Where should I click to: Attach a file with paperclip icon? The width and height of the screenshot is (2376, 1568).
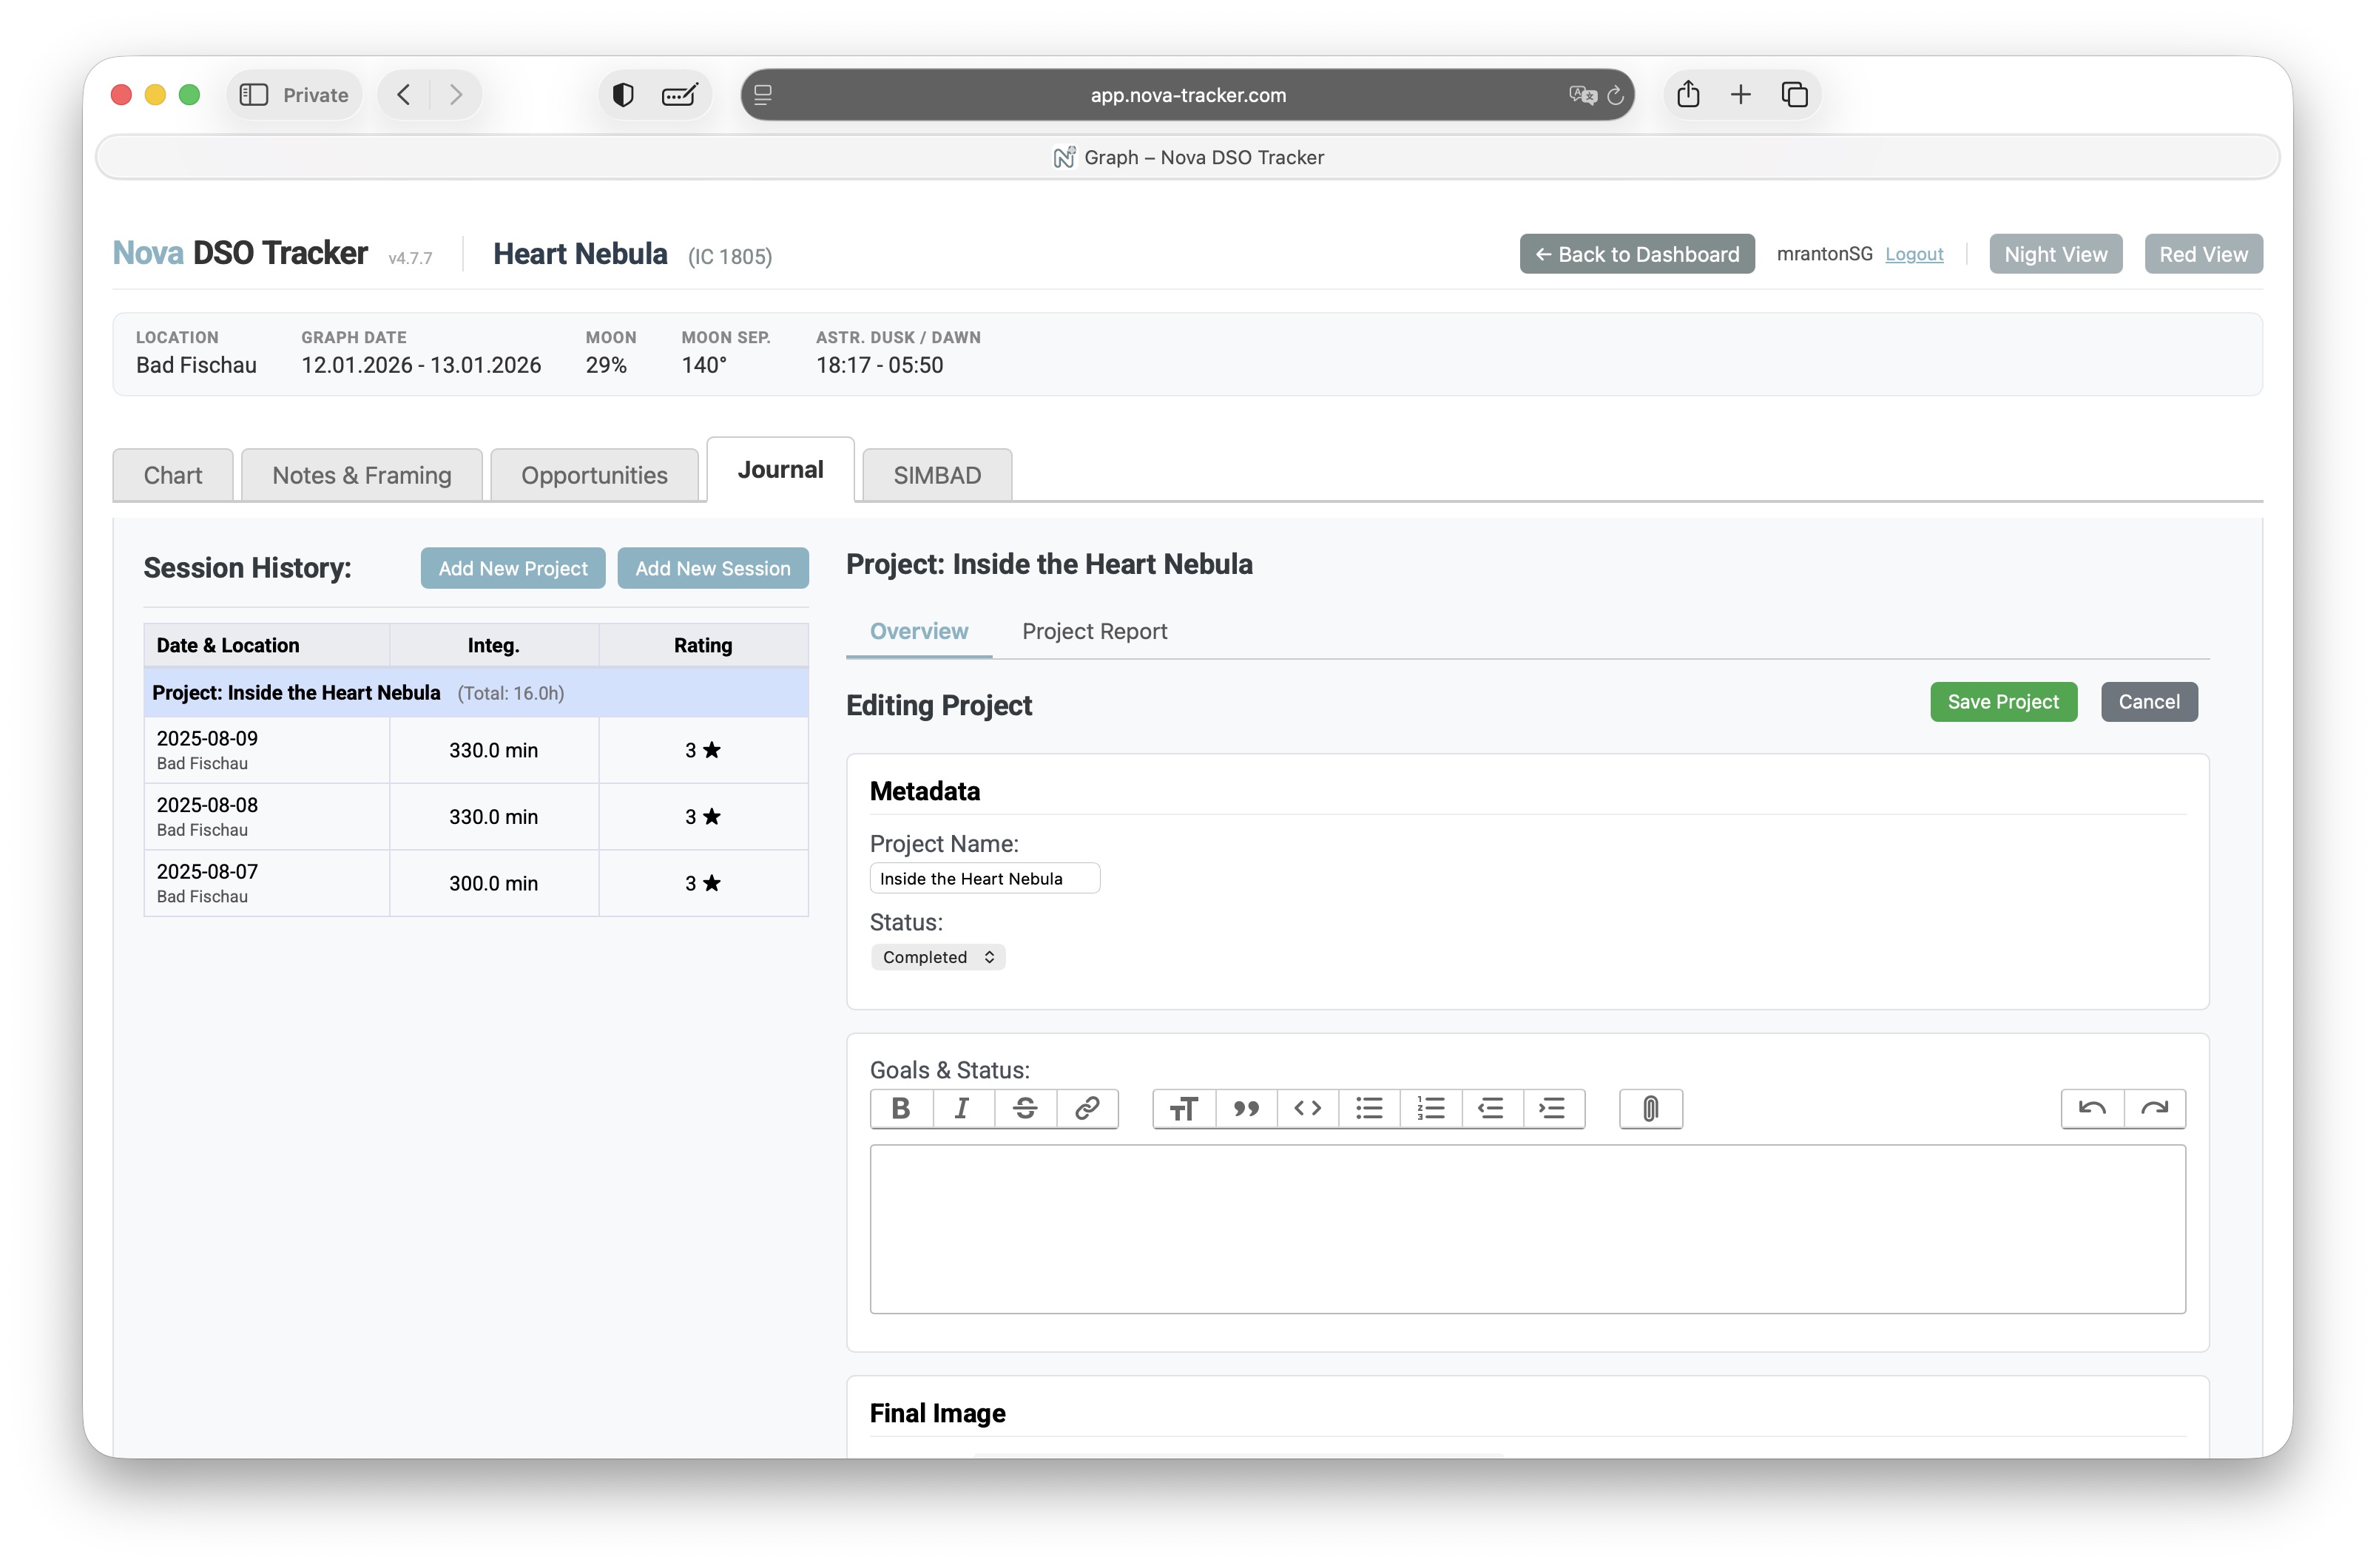[1650, 1108]
